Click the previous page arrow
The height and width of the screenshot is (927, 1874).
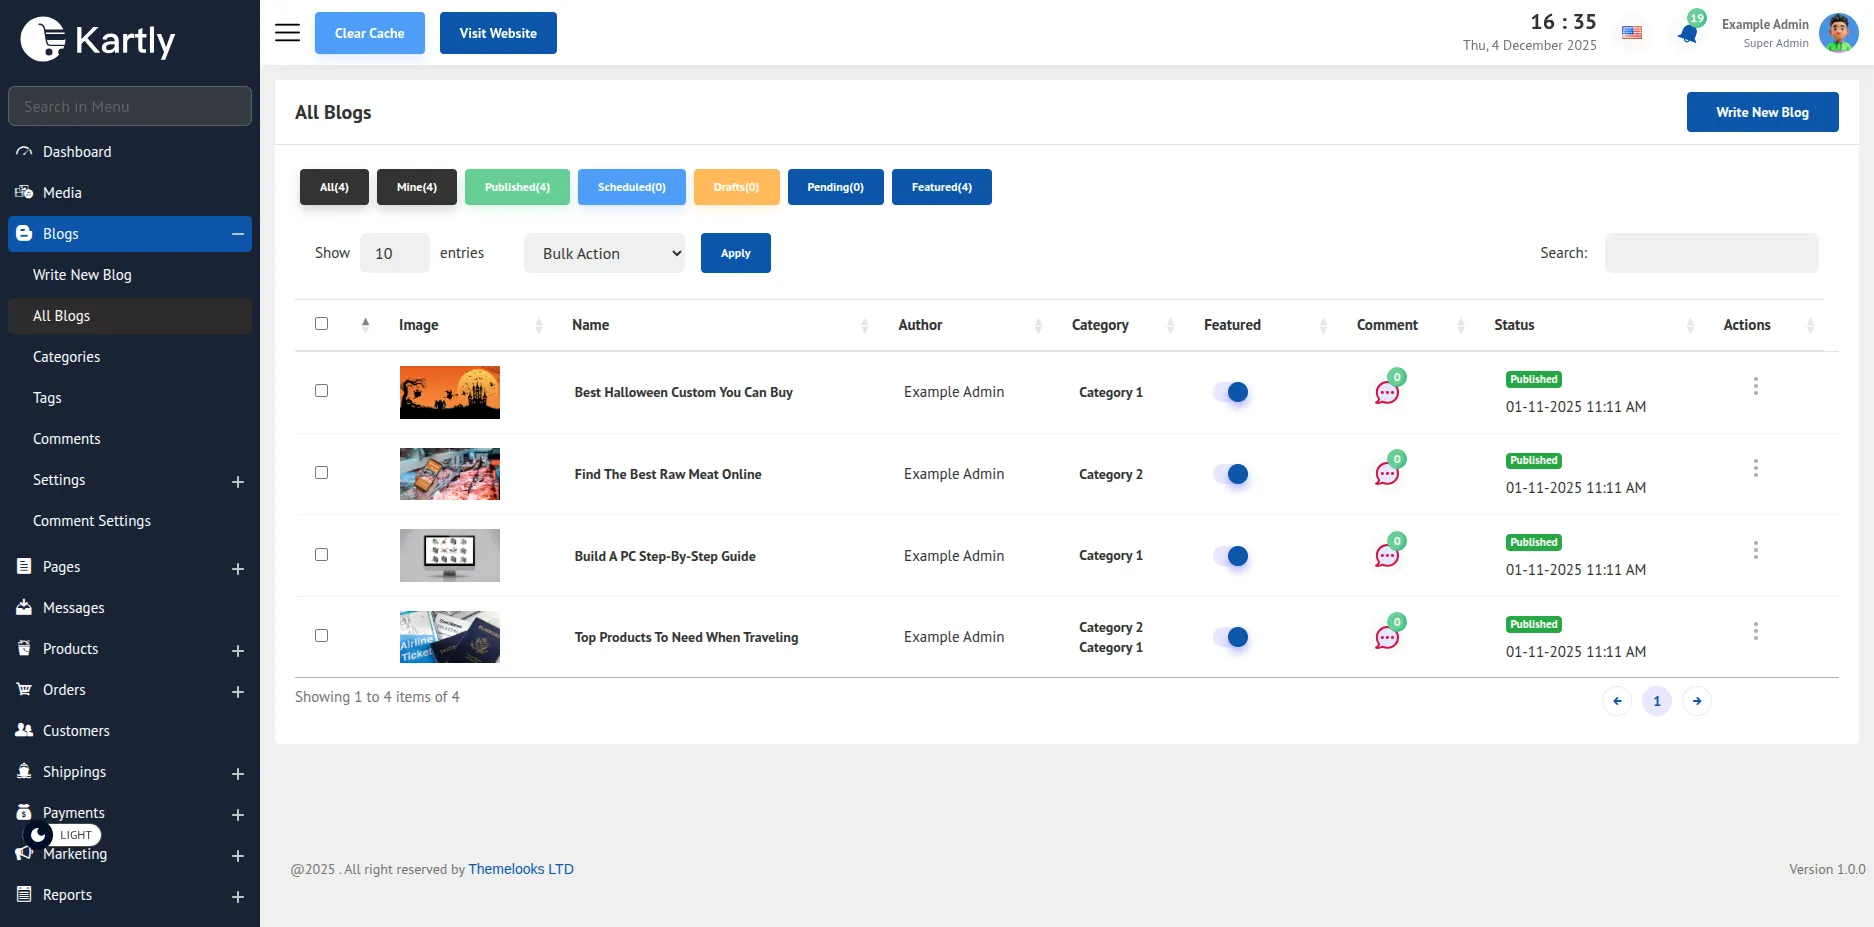click(1617, 701)
